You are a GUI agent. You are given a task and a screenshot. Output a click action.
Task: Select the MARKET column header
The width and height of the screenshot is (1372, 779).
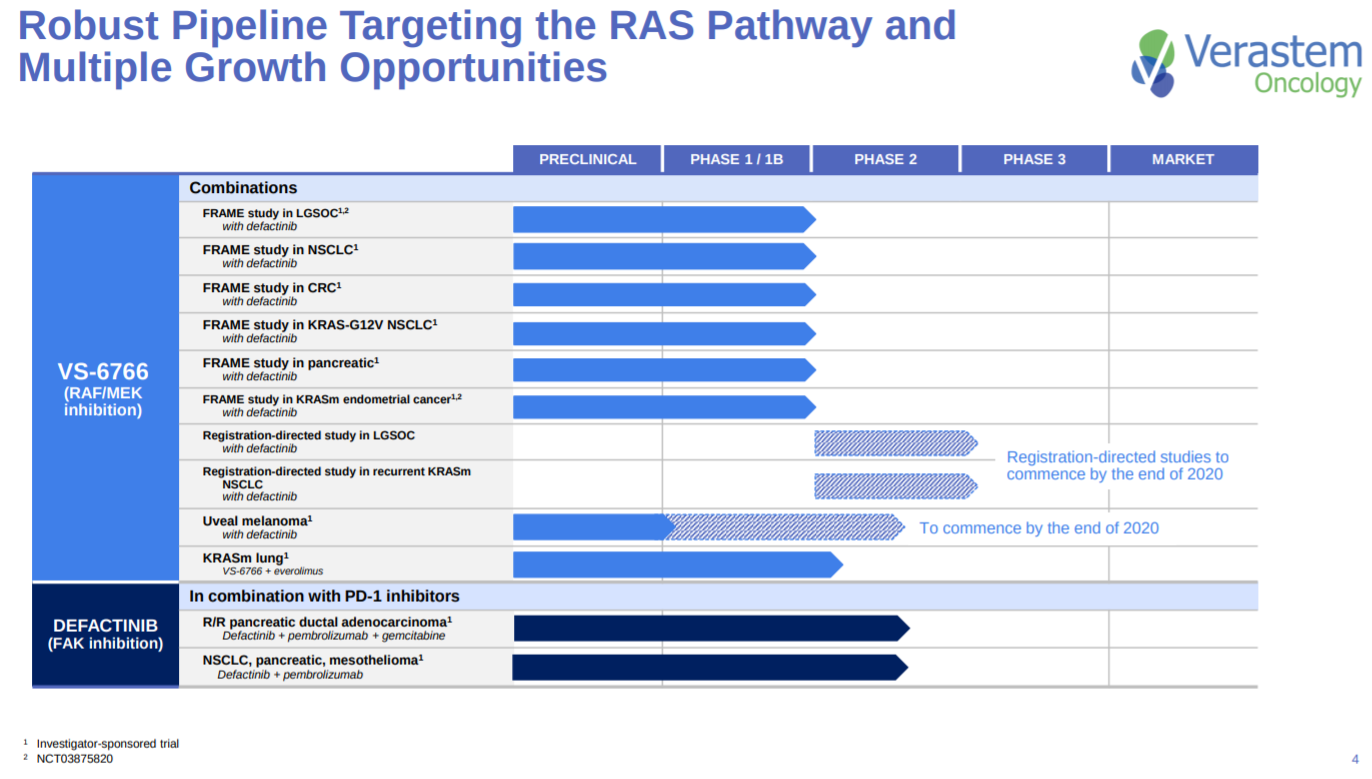(x=1183, y=159)
